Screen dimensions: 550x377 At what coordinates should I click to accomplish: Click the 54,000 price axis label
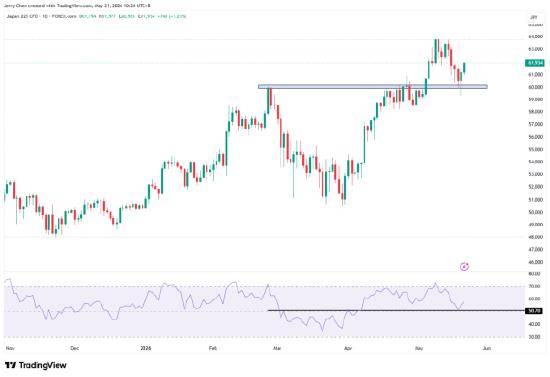535,162
